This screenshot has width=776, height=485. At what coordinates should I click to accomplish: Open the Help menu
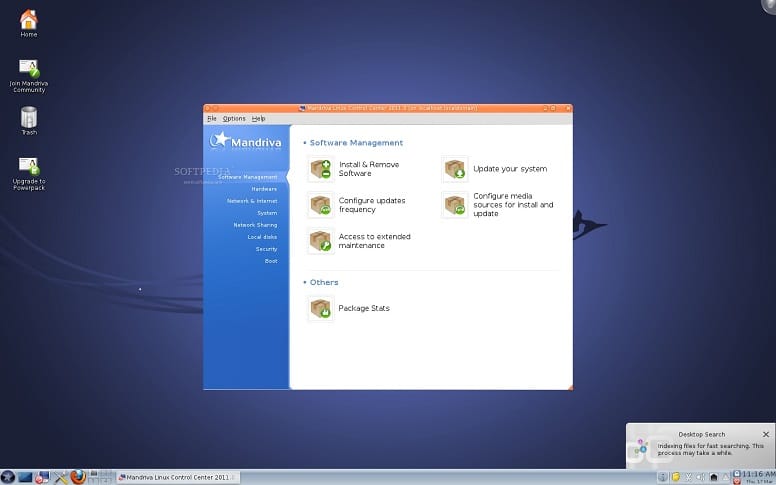pos(258,119)
